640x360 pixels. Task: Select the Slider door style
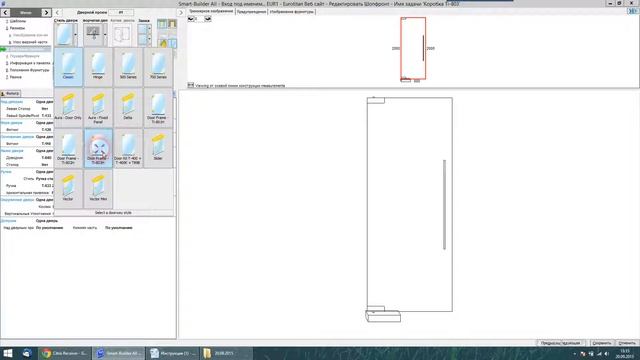click(x=158, y=149)
